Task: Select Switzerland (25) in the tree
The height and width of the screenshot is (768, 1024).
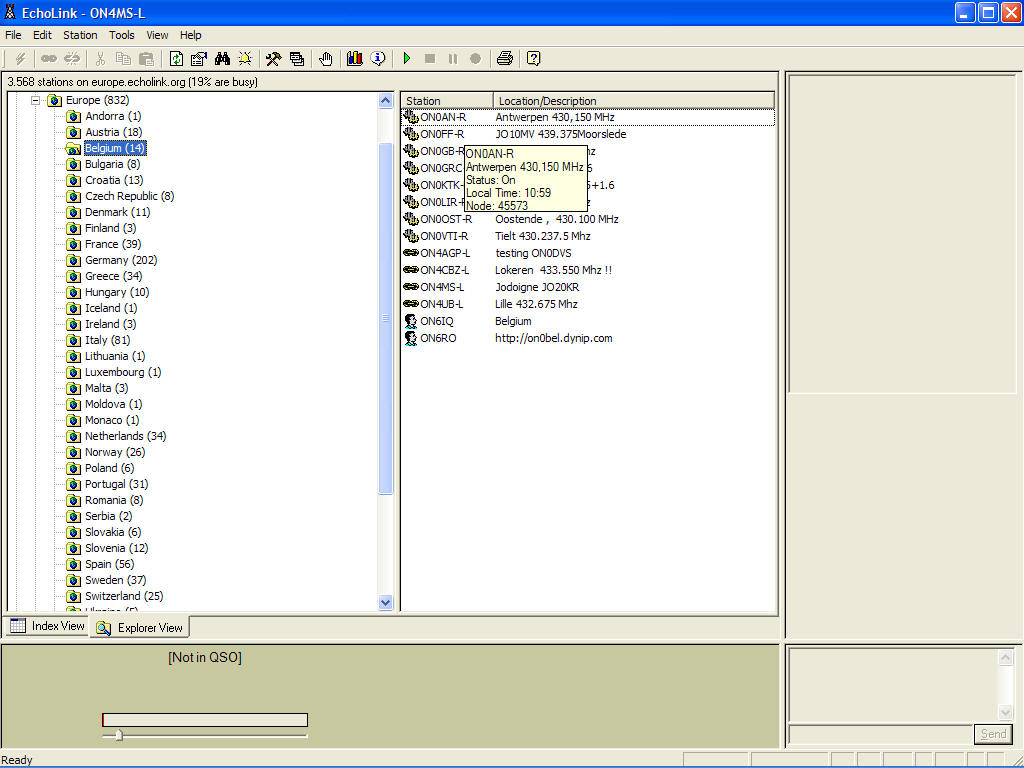Action: click(124, 596)
